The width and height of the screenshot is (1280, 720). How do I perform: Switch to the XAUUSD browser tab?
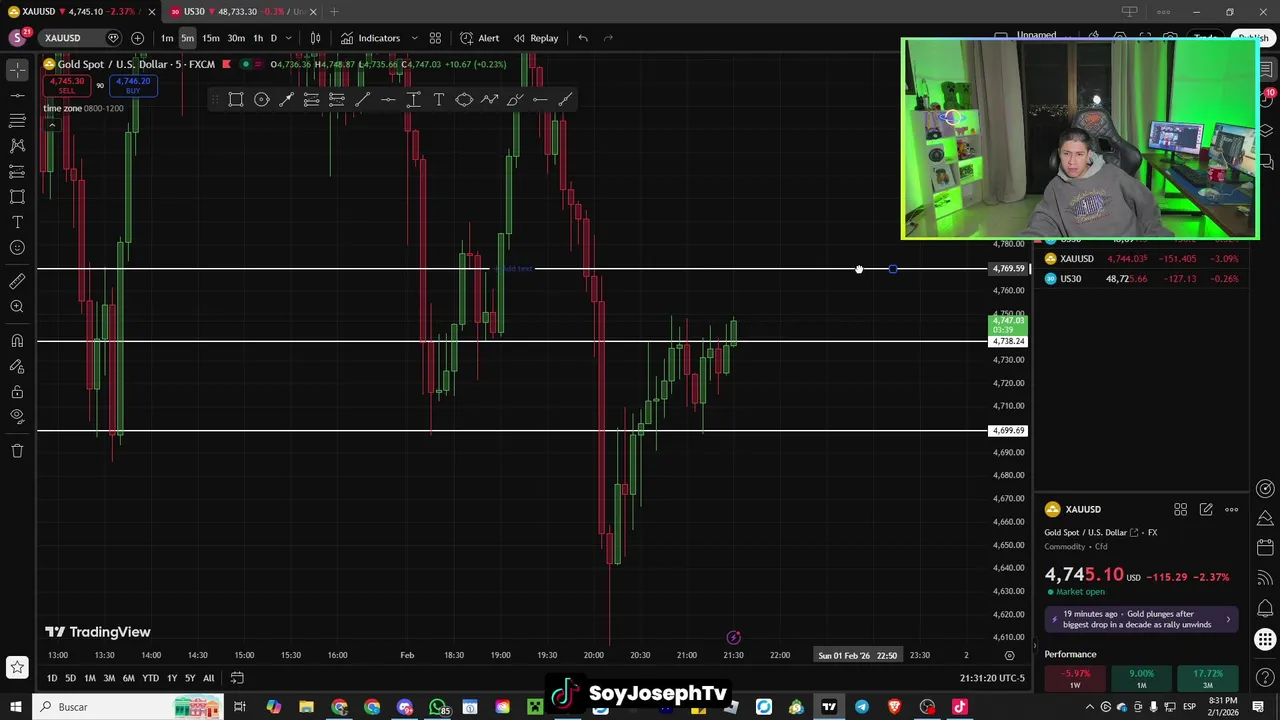(x=78, y=12)
